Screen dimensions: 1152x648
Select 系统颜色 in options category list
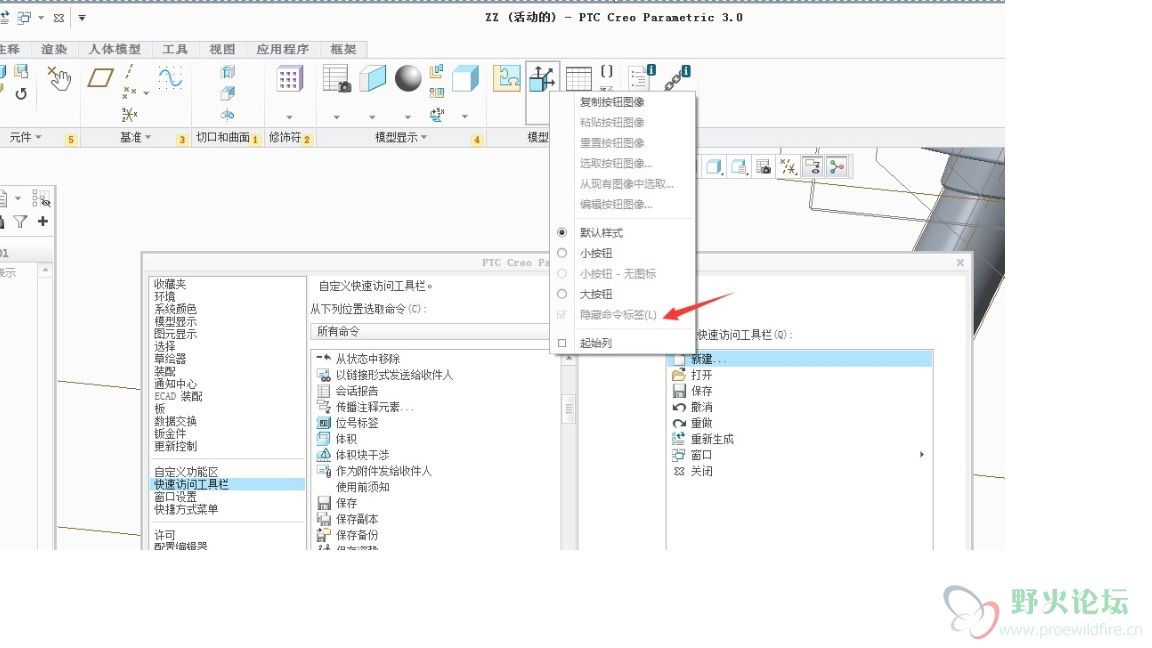pyautogui.click(x=175, y=309)
